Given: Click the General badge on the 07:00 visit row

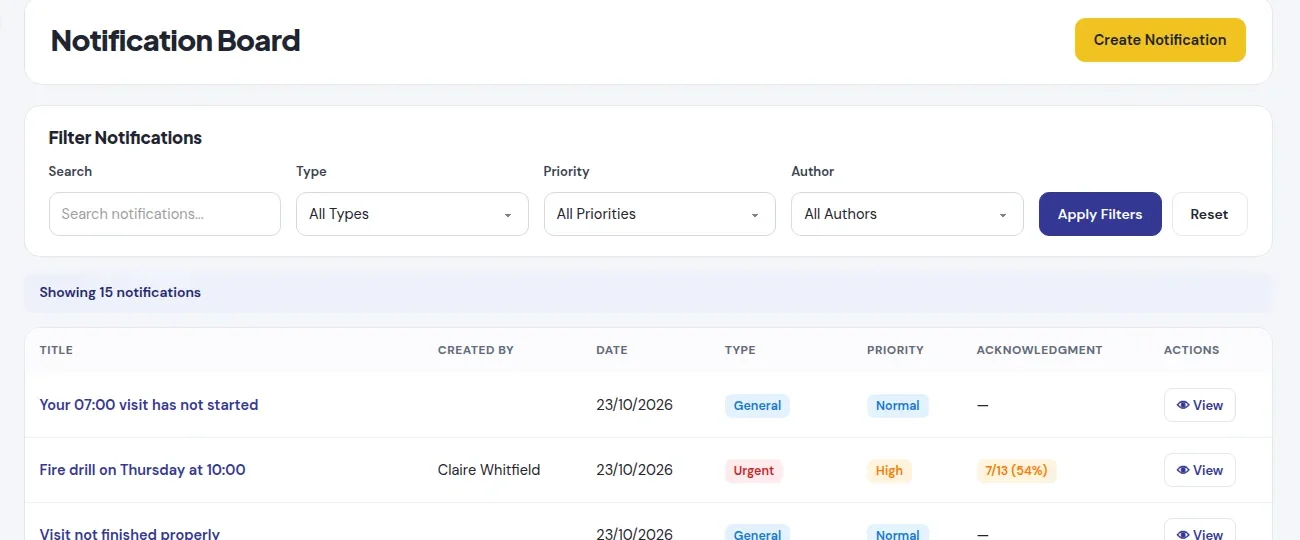Looking at the screenshot, I should coord(757,405).
